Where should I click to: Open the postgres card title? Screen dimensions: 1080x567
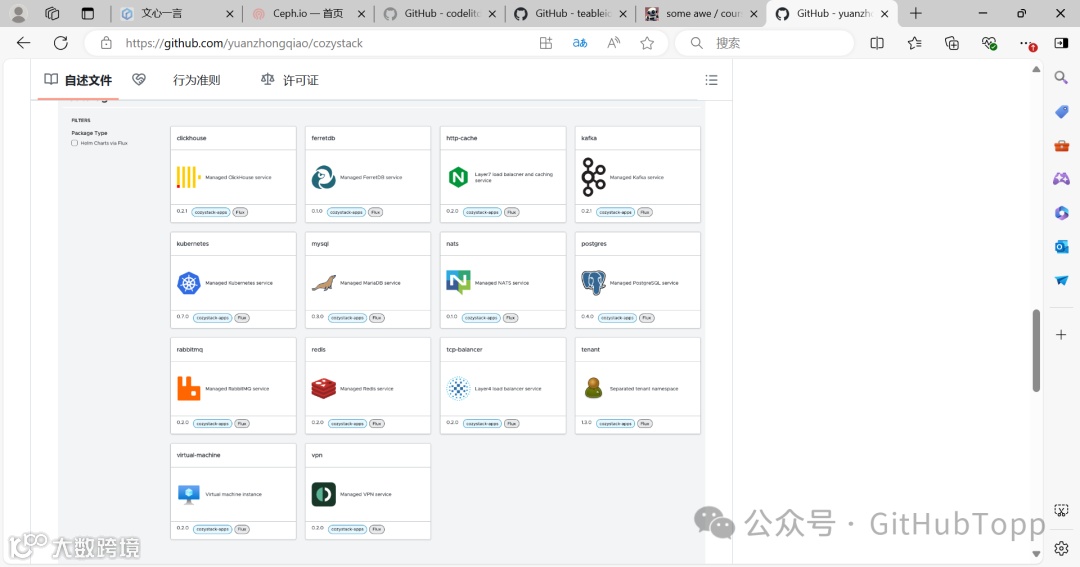point(594,244)
